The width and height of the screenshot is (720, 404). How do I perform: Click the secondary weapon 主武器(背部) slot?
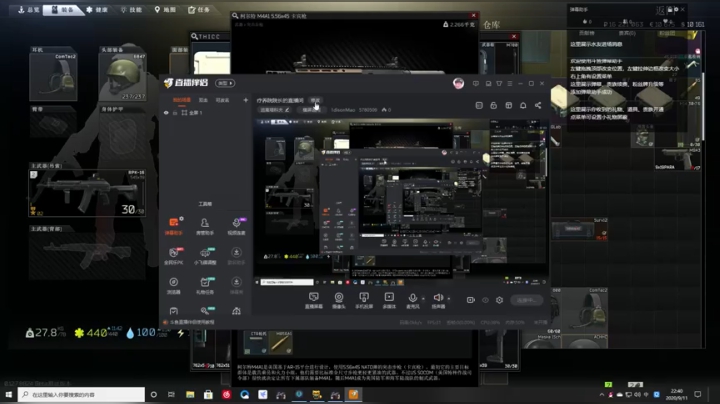87,255
